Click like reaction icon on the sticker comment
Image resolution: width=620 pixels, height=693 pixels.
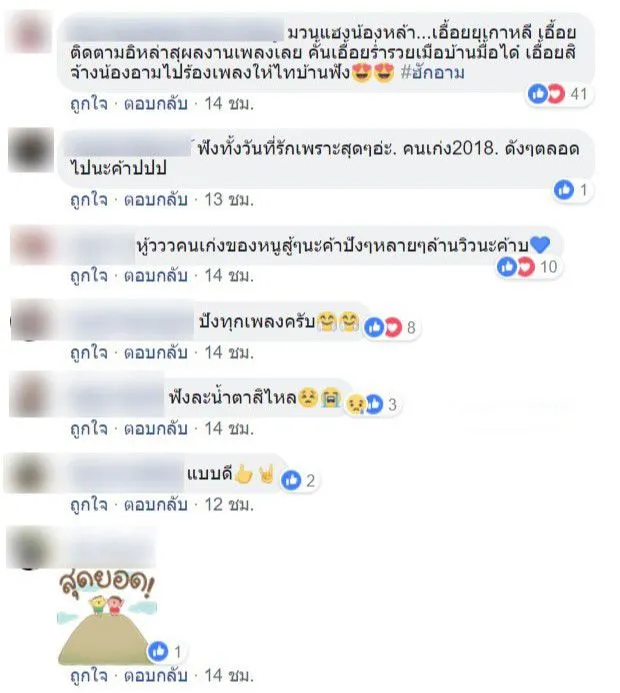(x=158, y=651)
